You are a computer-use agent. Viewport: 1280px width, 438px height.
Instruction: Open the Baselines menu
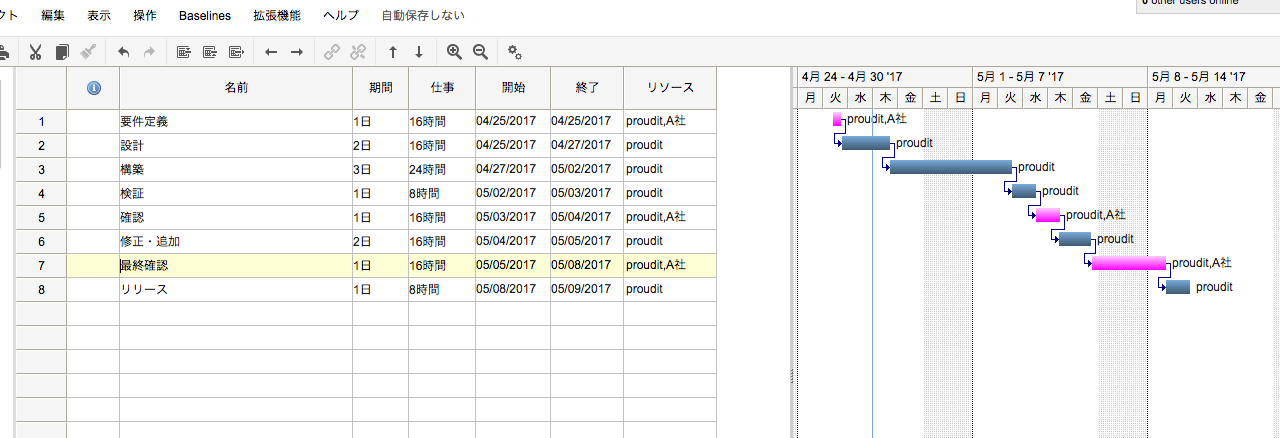pyautogui.click(x=204, y=16)
